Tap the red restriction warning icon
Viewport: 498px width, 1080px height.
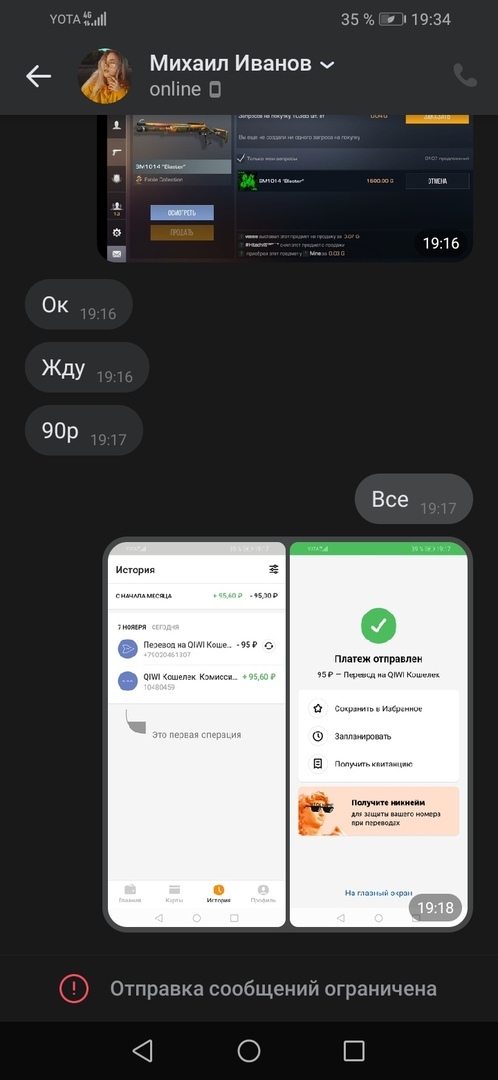(74, 989)
